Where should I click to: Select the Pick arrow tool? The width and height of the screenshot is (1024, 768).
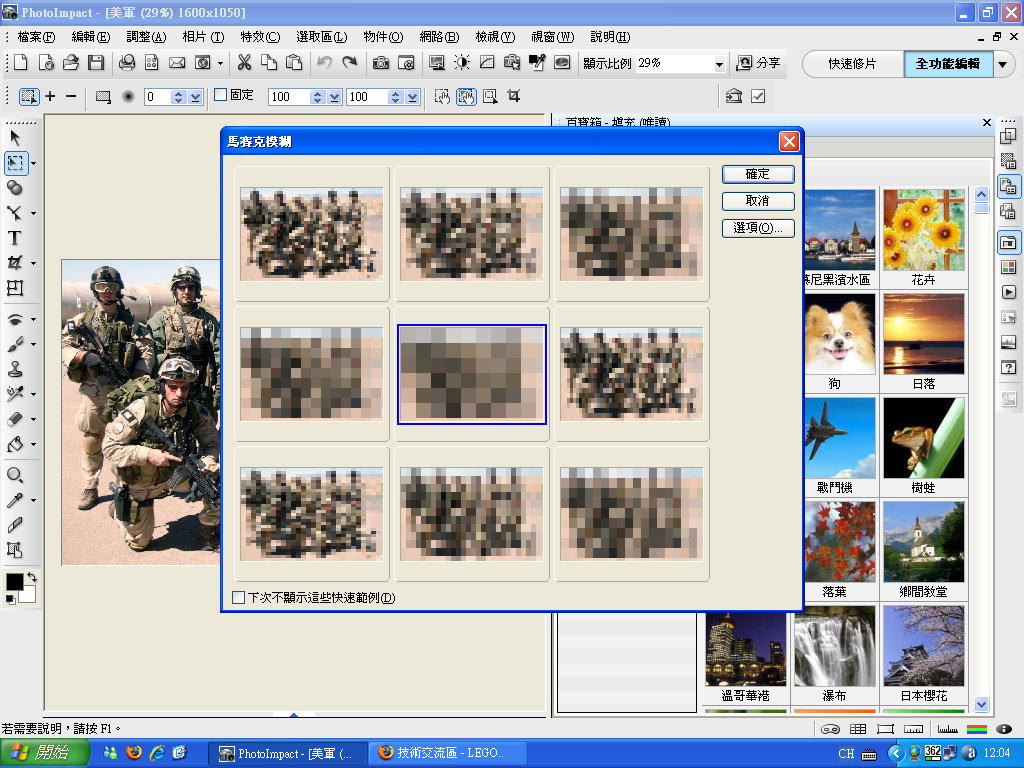(15, 137)
